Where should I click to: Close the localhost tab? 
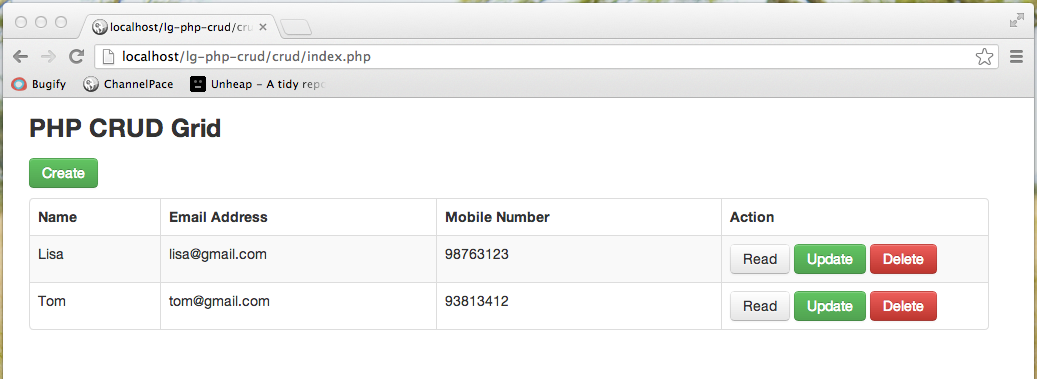263,27
